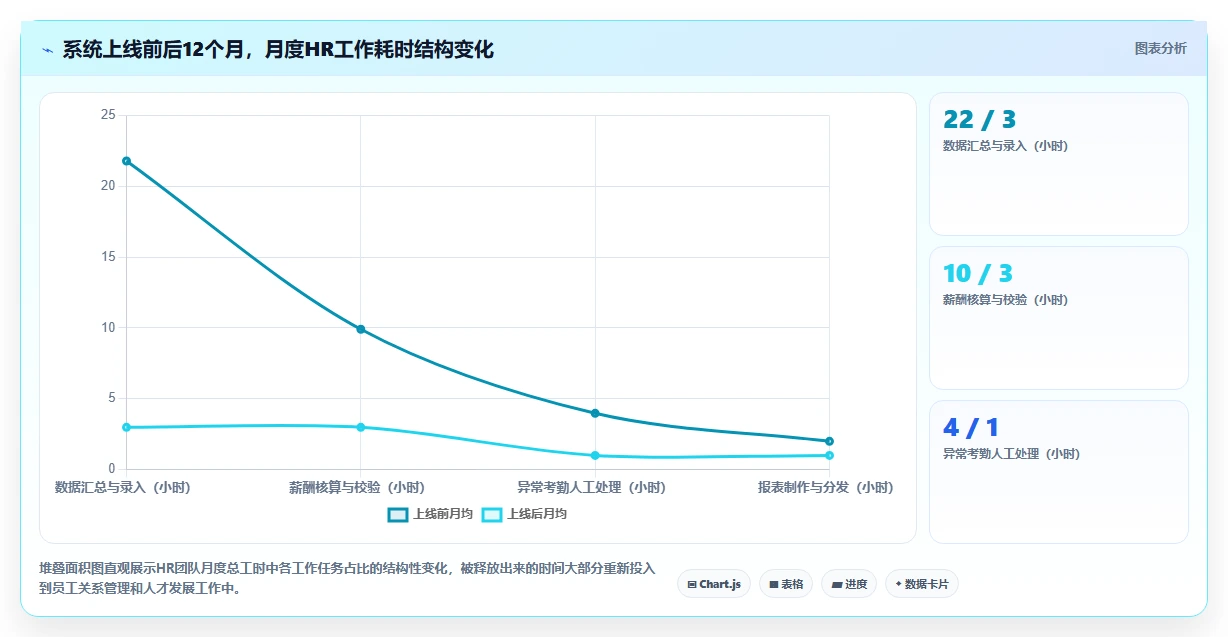Click the 4 / 1 value card
This screenshot has height=637, width=1228.
click(1059, 472)
